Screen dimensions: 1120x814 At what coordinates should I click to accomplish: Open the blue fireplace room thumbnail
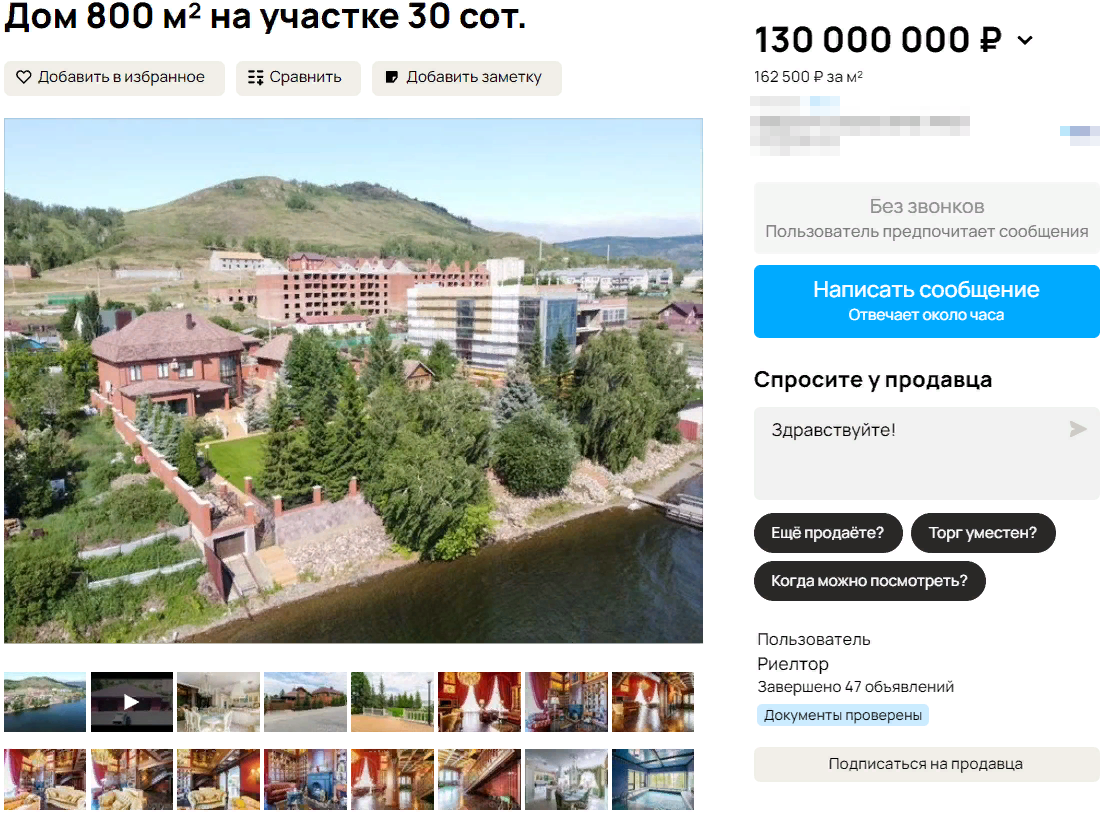[x=305, y=779]
